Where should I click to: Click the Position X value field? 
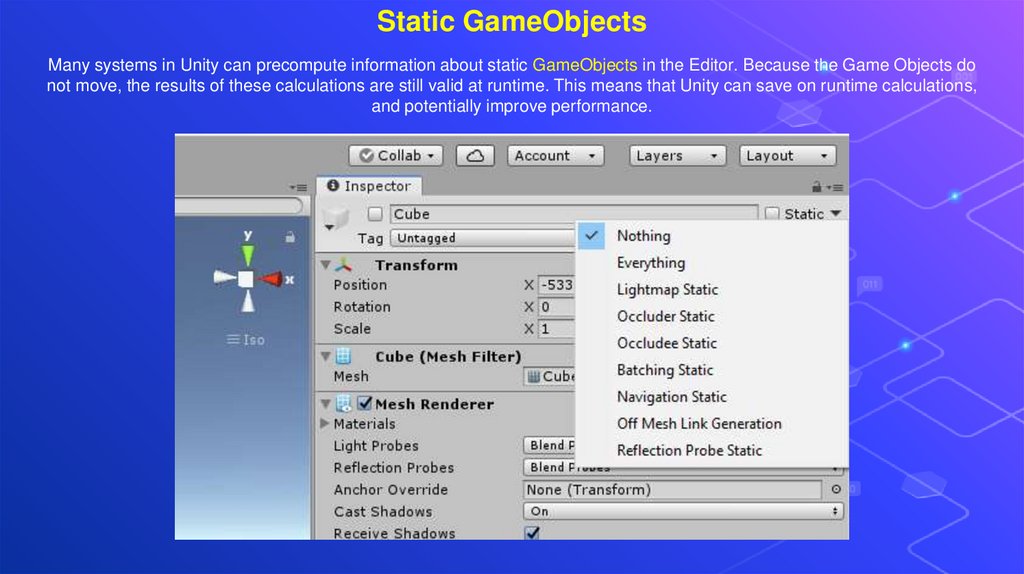coord(556,285)
